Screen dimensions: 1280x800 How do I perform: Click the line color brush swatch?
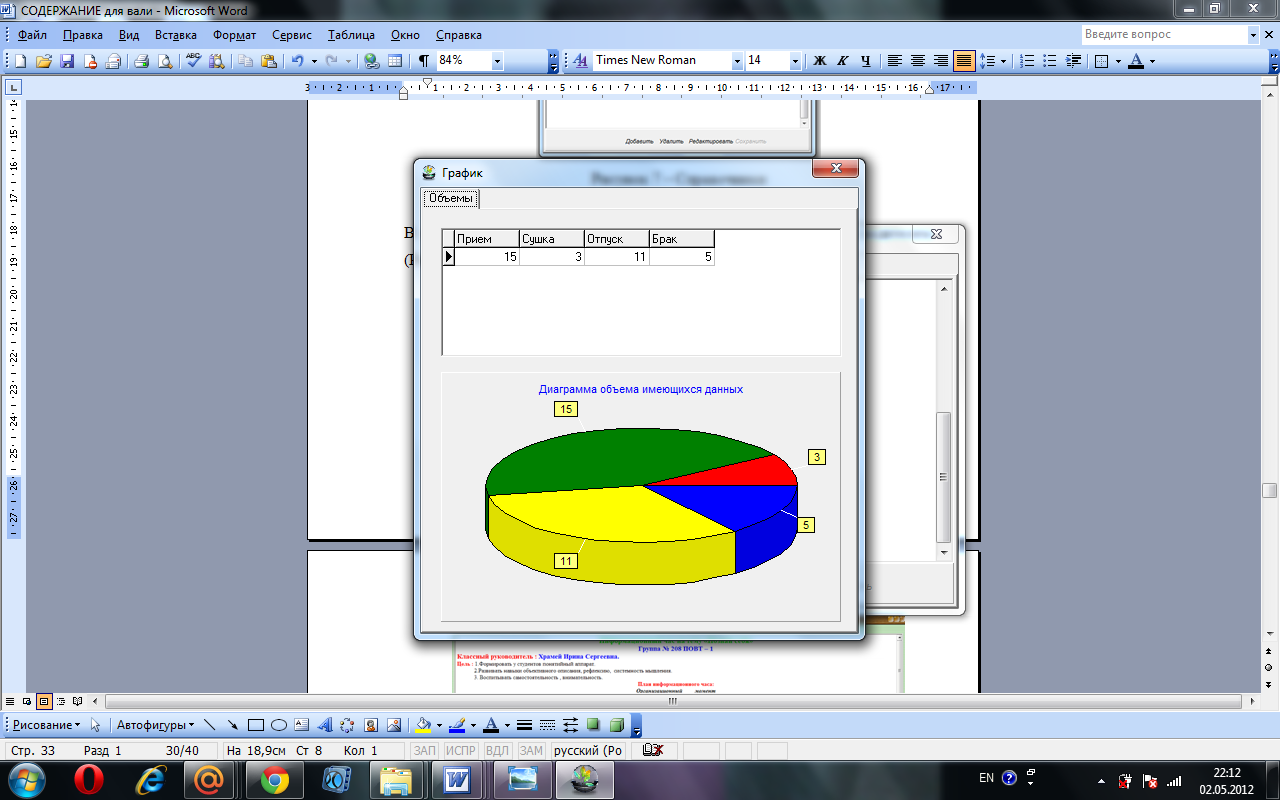click(x=457, y=725)
